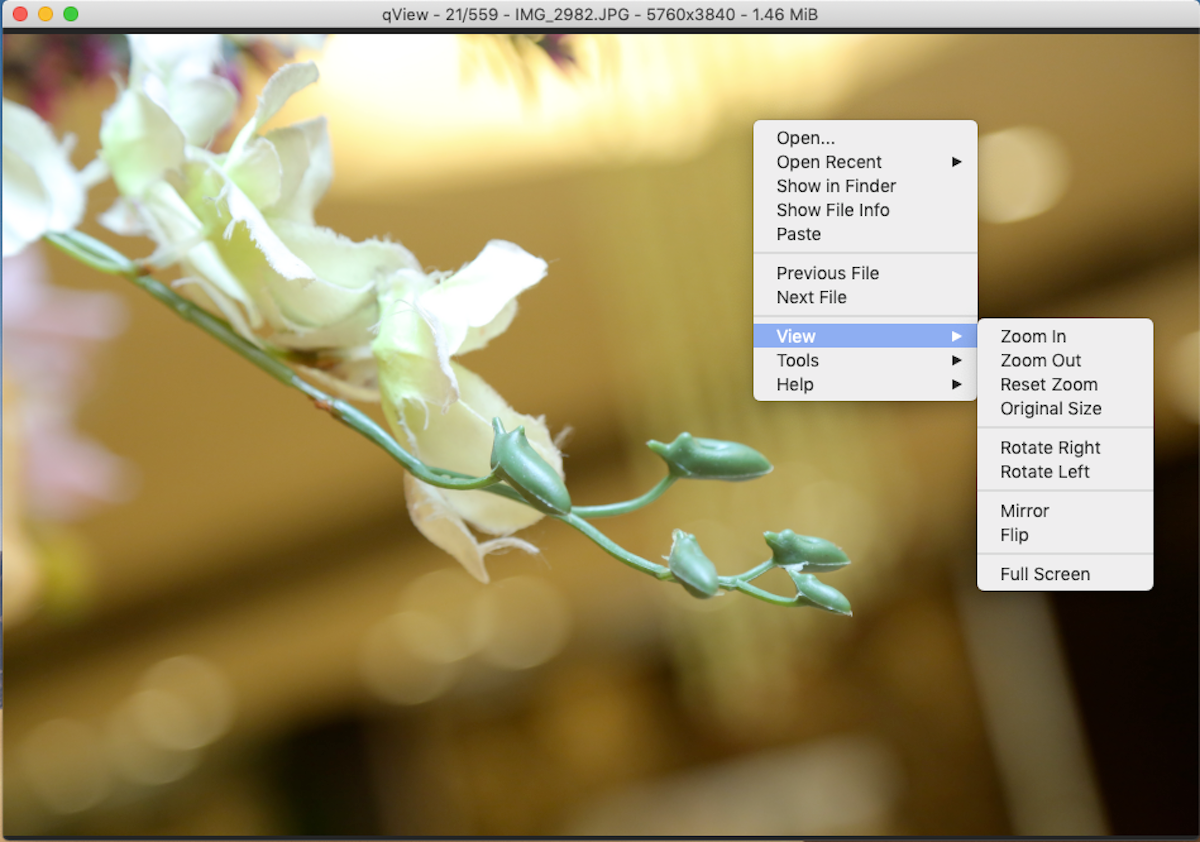Screen dimensions: 1200x842
Task: Reset Zoom to default
Action: (1048, 384)
